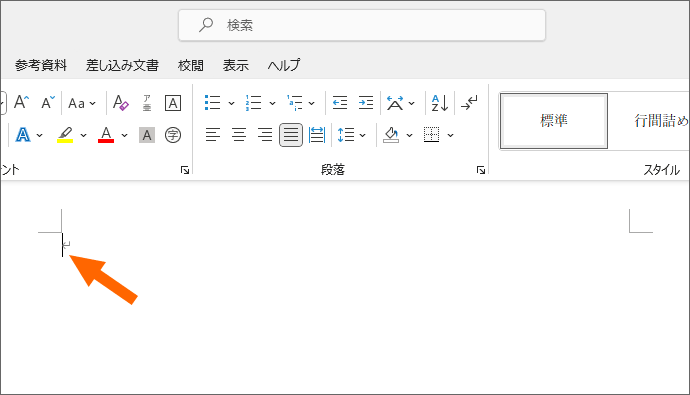
Task: Toggle character shading gray A icon
Action: coord(147,135)
